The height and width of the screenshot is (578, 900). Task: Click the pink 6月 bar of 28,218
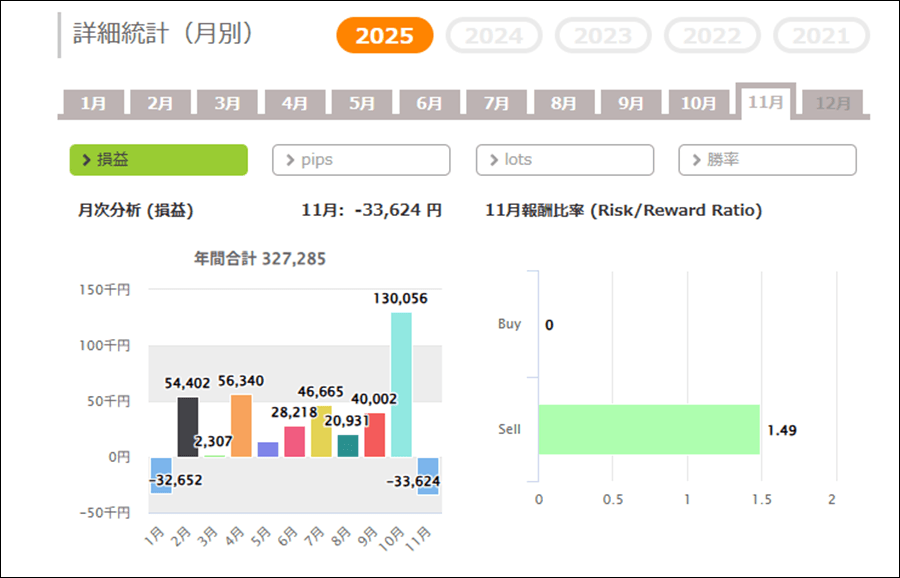294,441
